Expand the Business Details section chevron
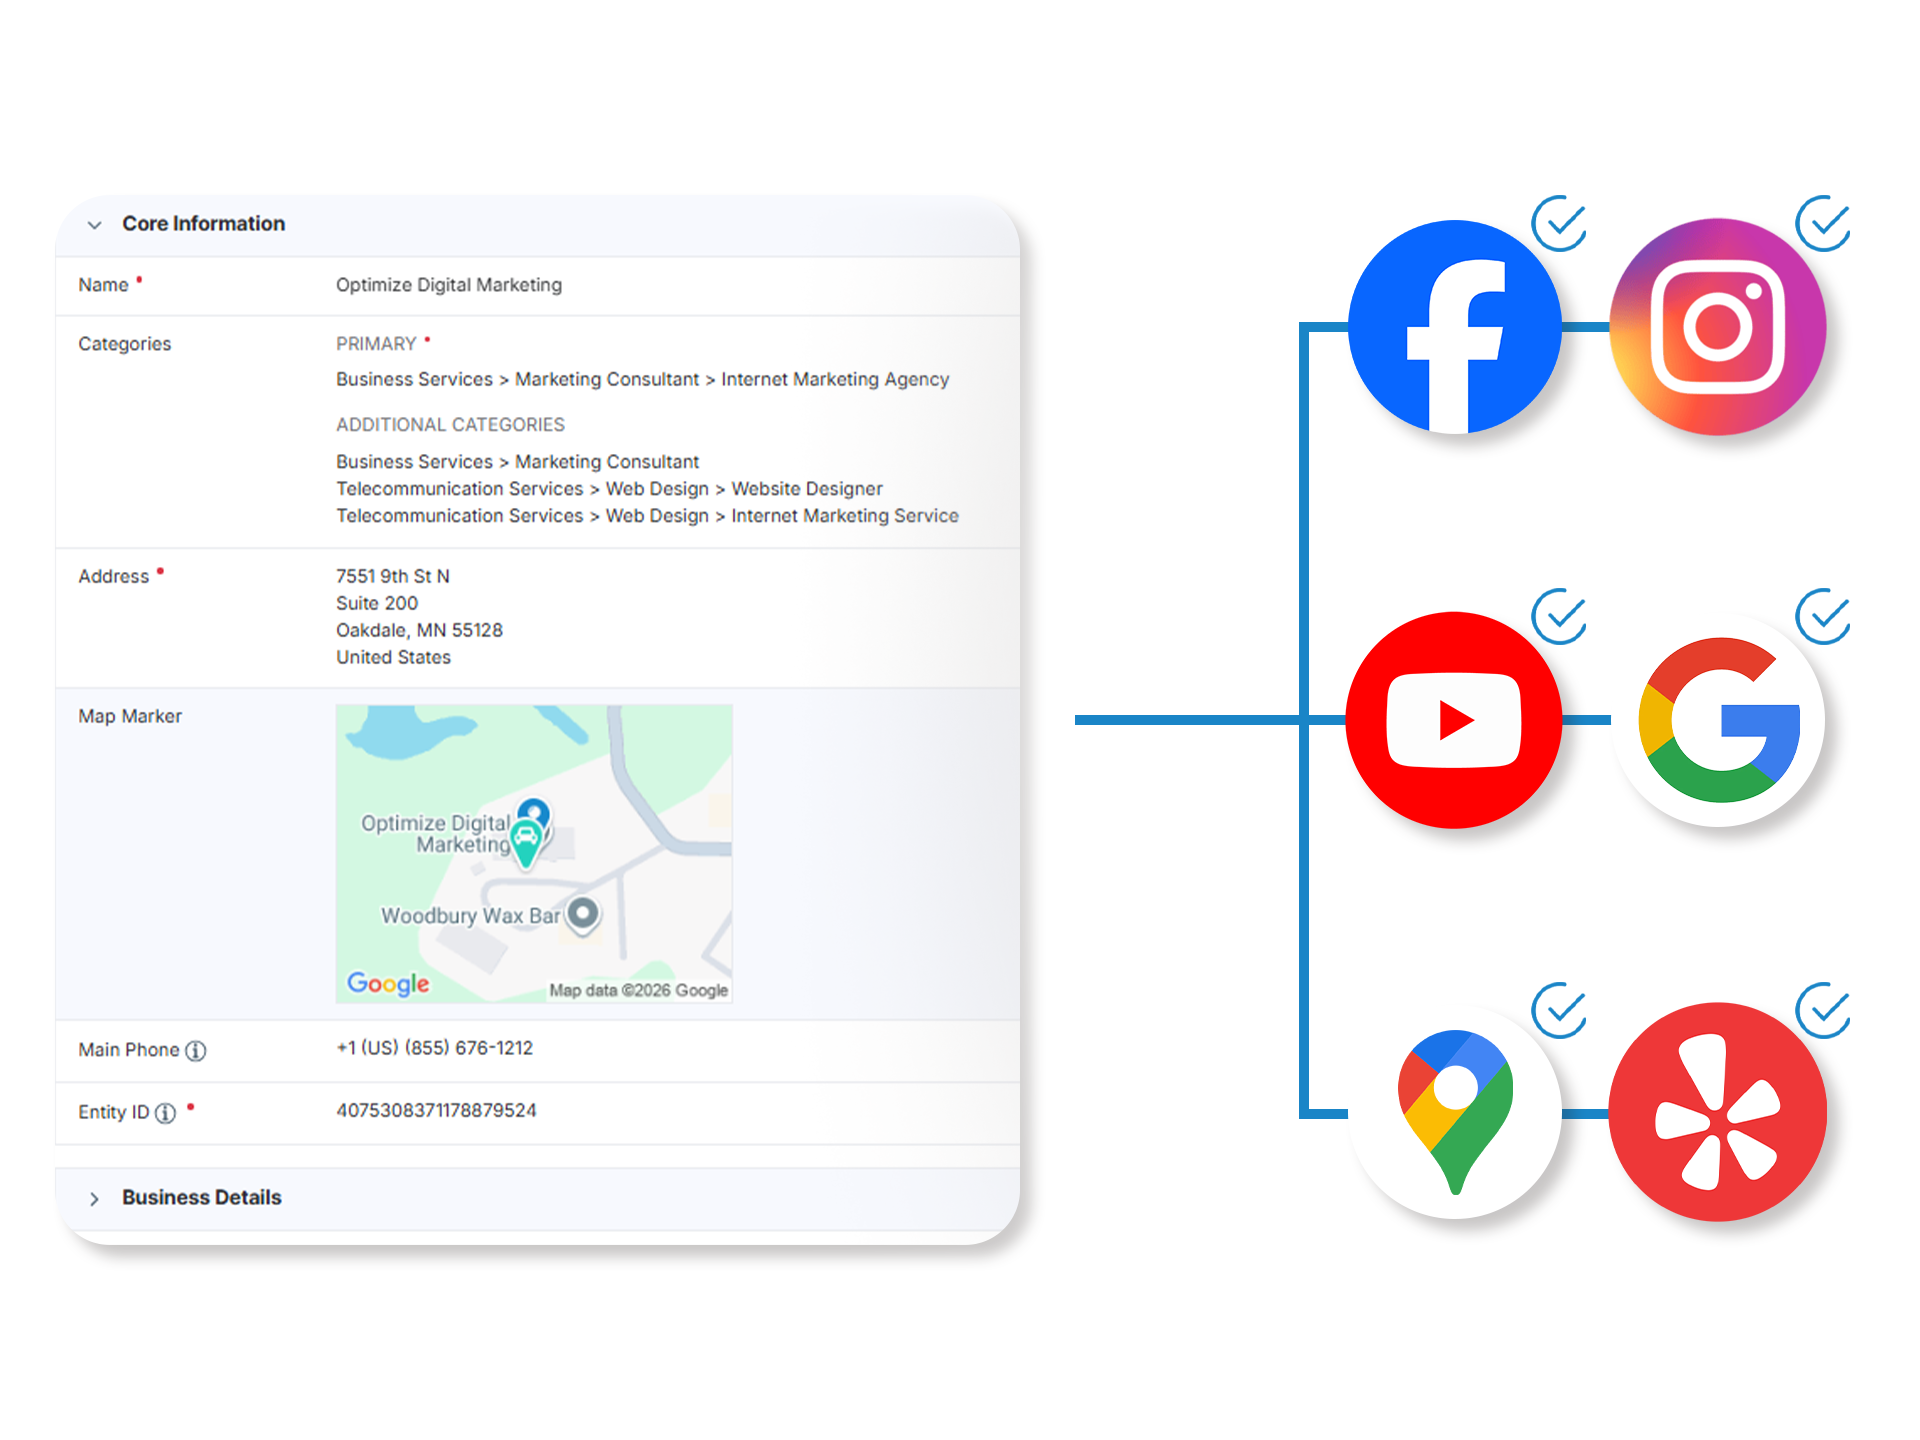This screenshot has height=1440, width=1920. click(95, 1198)
